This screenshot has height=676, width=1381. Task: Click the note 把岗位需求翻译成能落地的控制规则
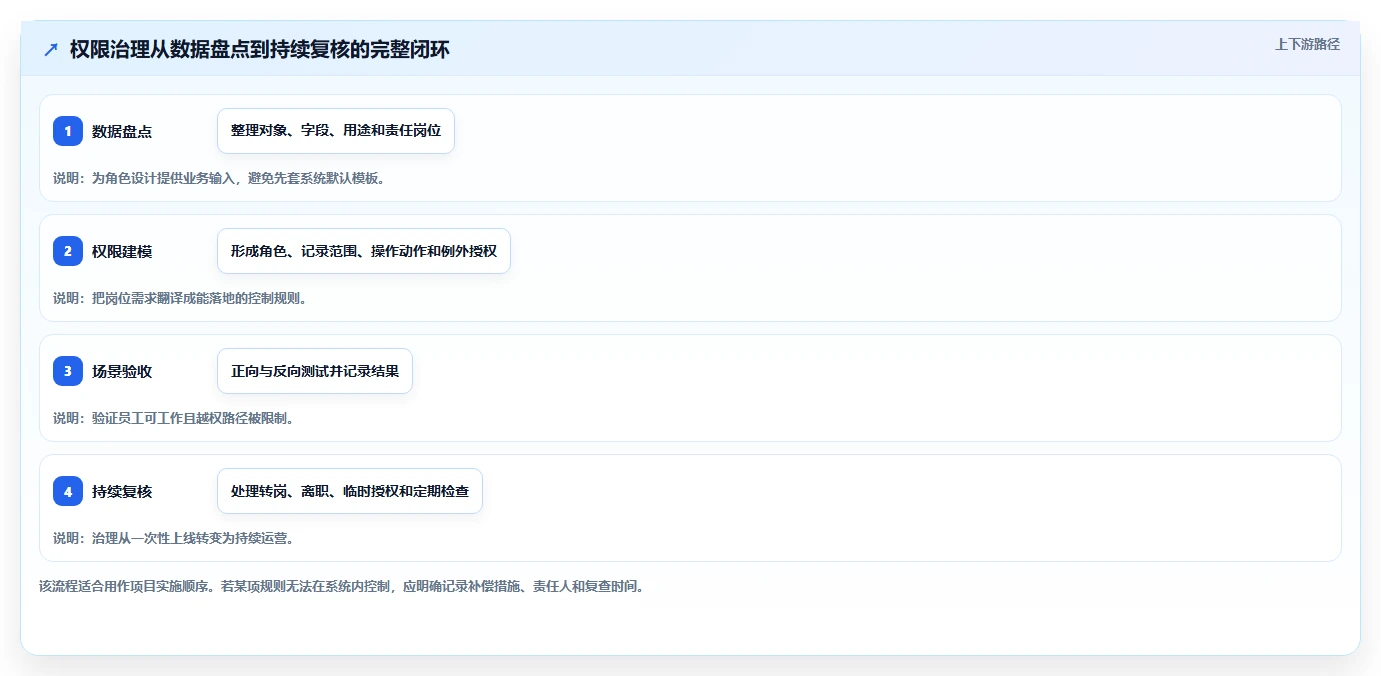click(199, 298)
